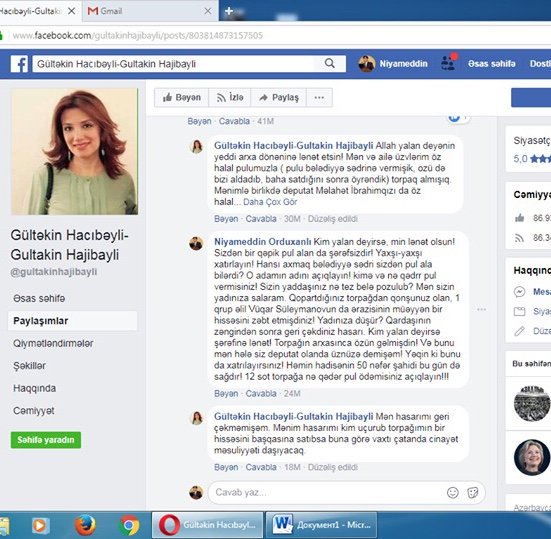
Task: Launch Chrome from the taskbar
Action: [129, 525]
